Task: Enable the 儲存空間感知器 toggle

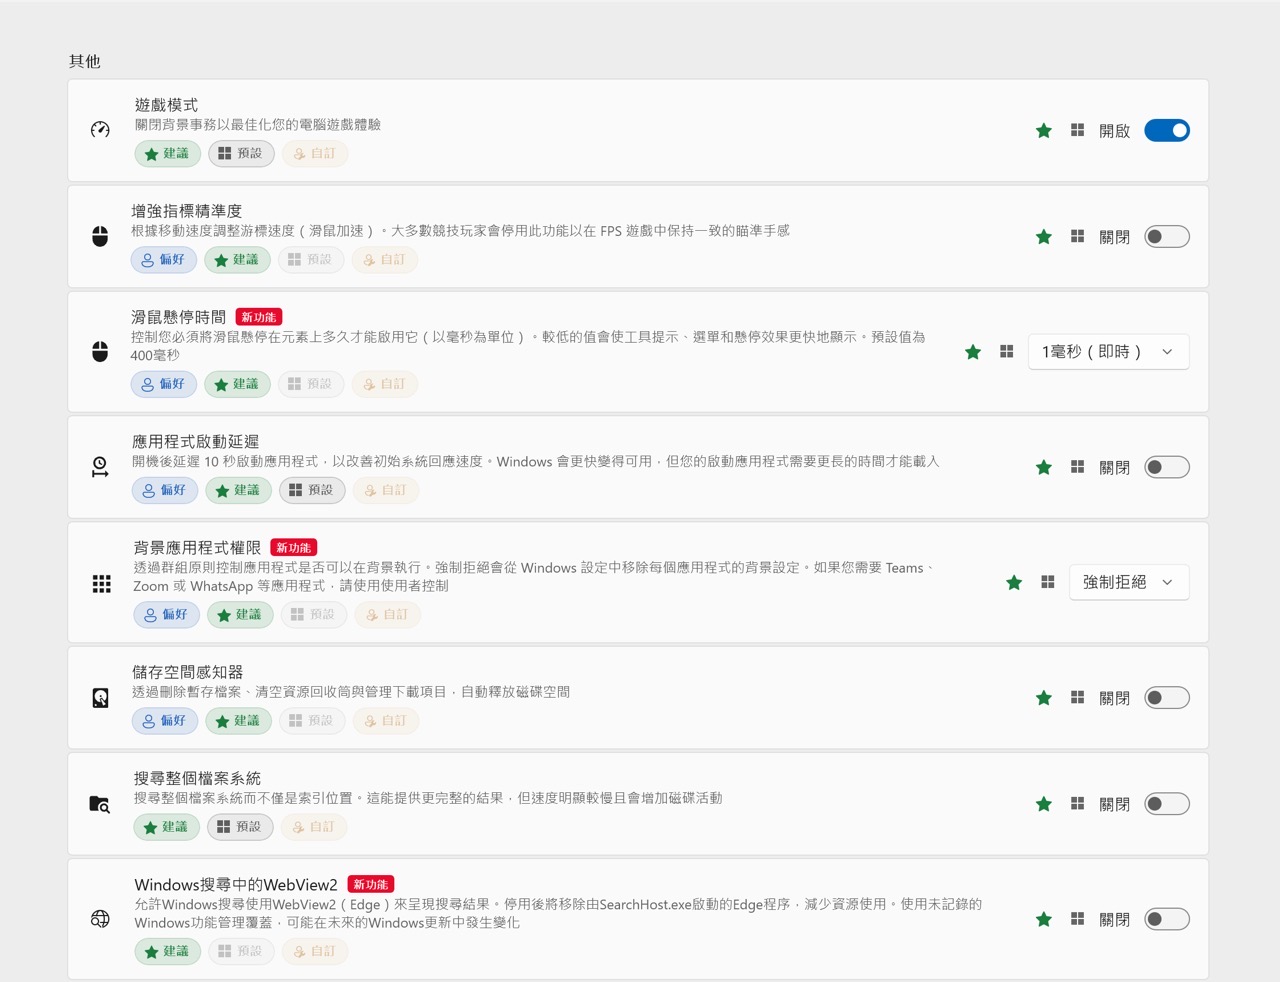Action: (x=1167, y=698)
